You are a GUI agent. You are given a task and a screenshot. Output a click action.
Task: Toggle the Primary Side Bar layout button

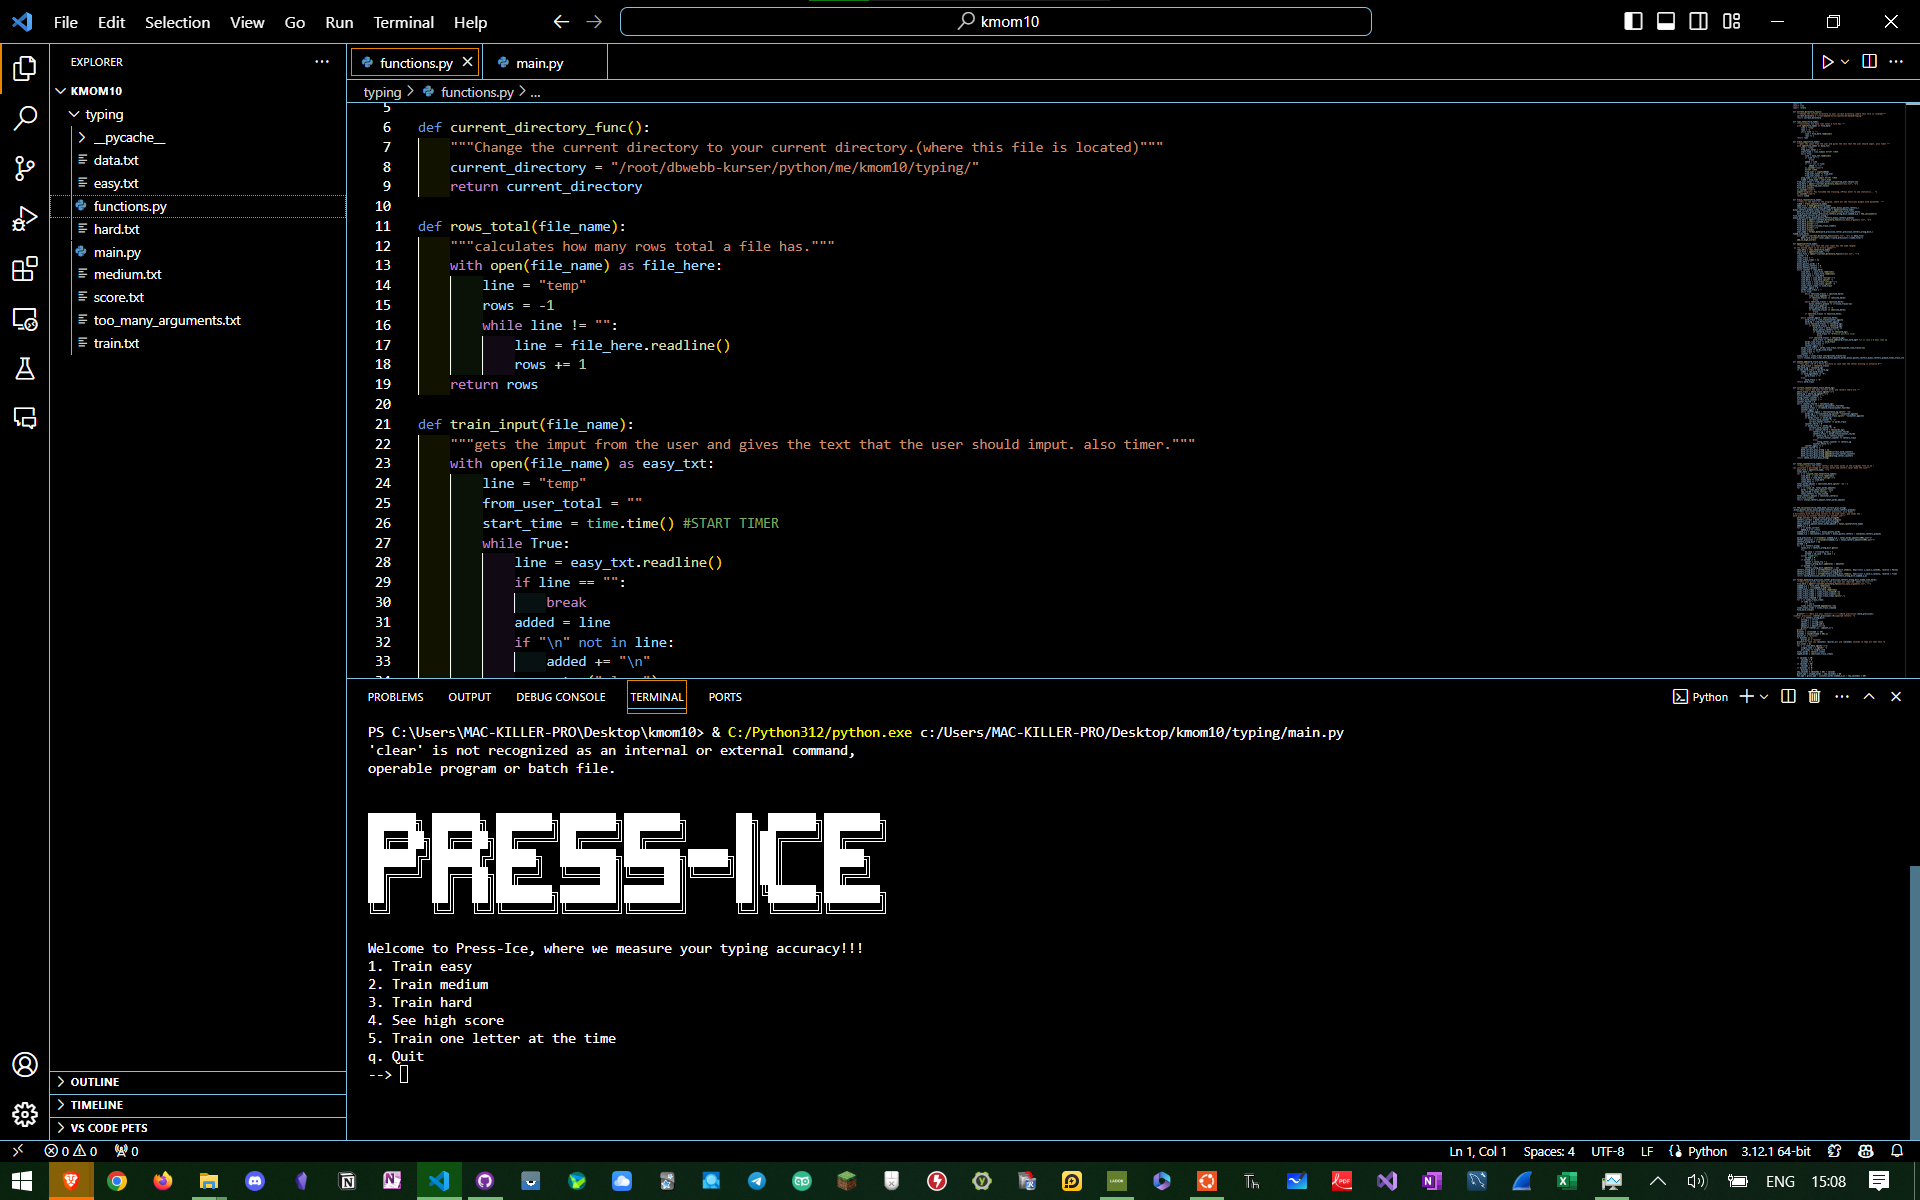point(1633,21)
